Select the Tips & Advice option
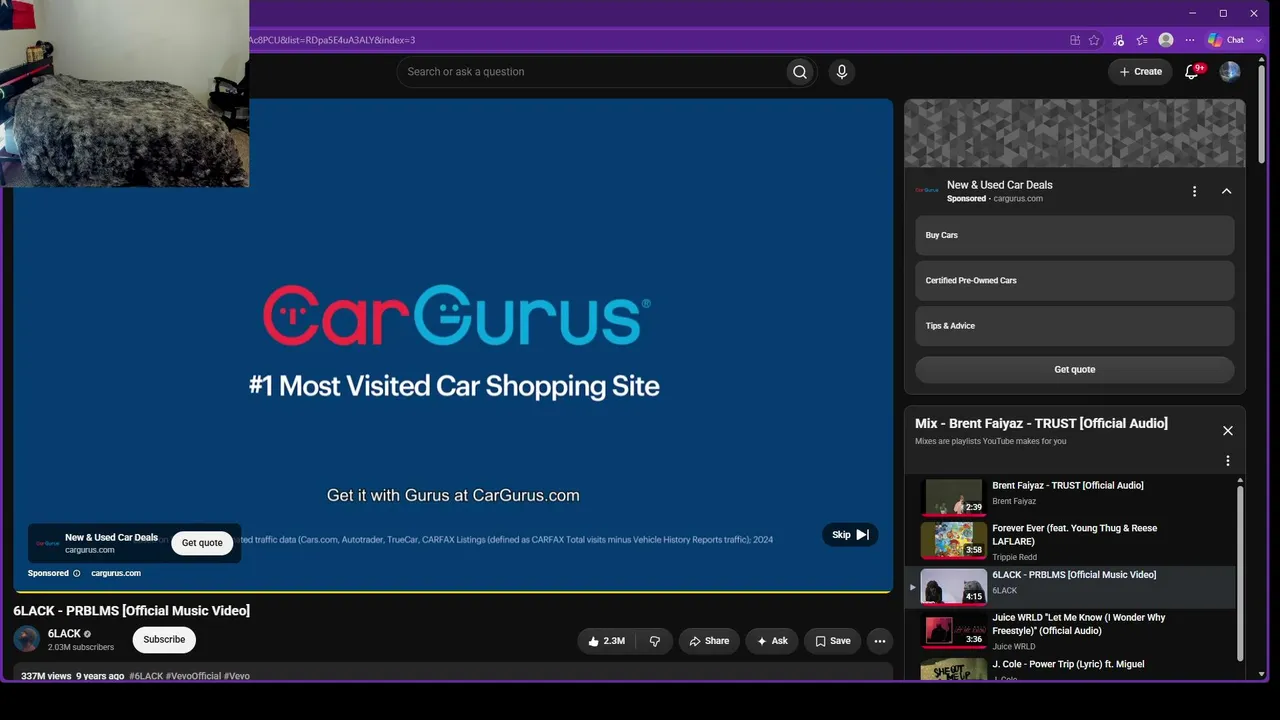This screenshot has width=1280, height=720. (x=1075, y=326)
